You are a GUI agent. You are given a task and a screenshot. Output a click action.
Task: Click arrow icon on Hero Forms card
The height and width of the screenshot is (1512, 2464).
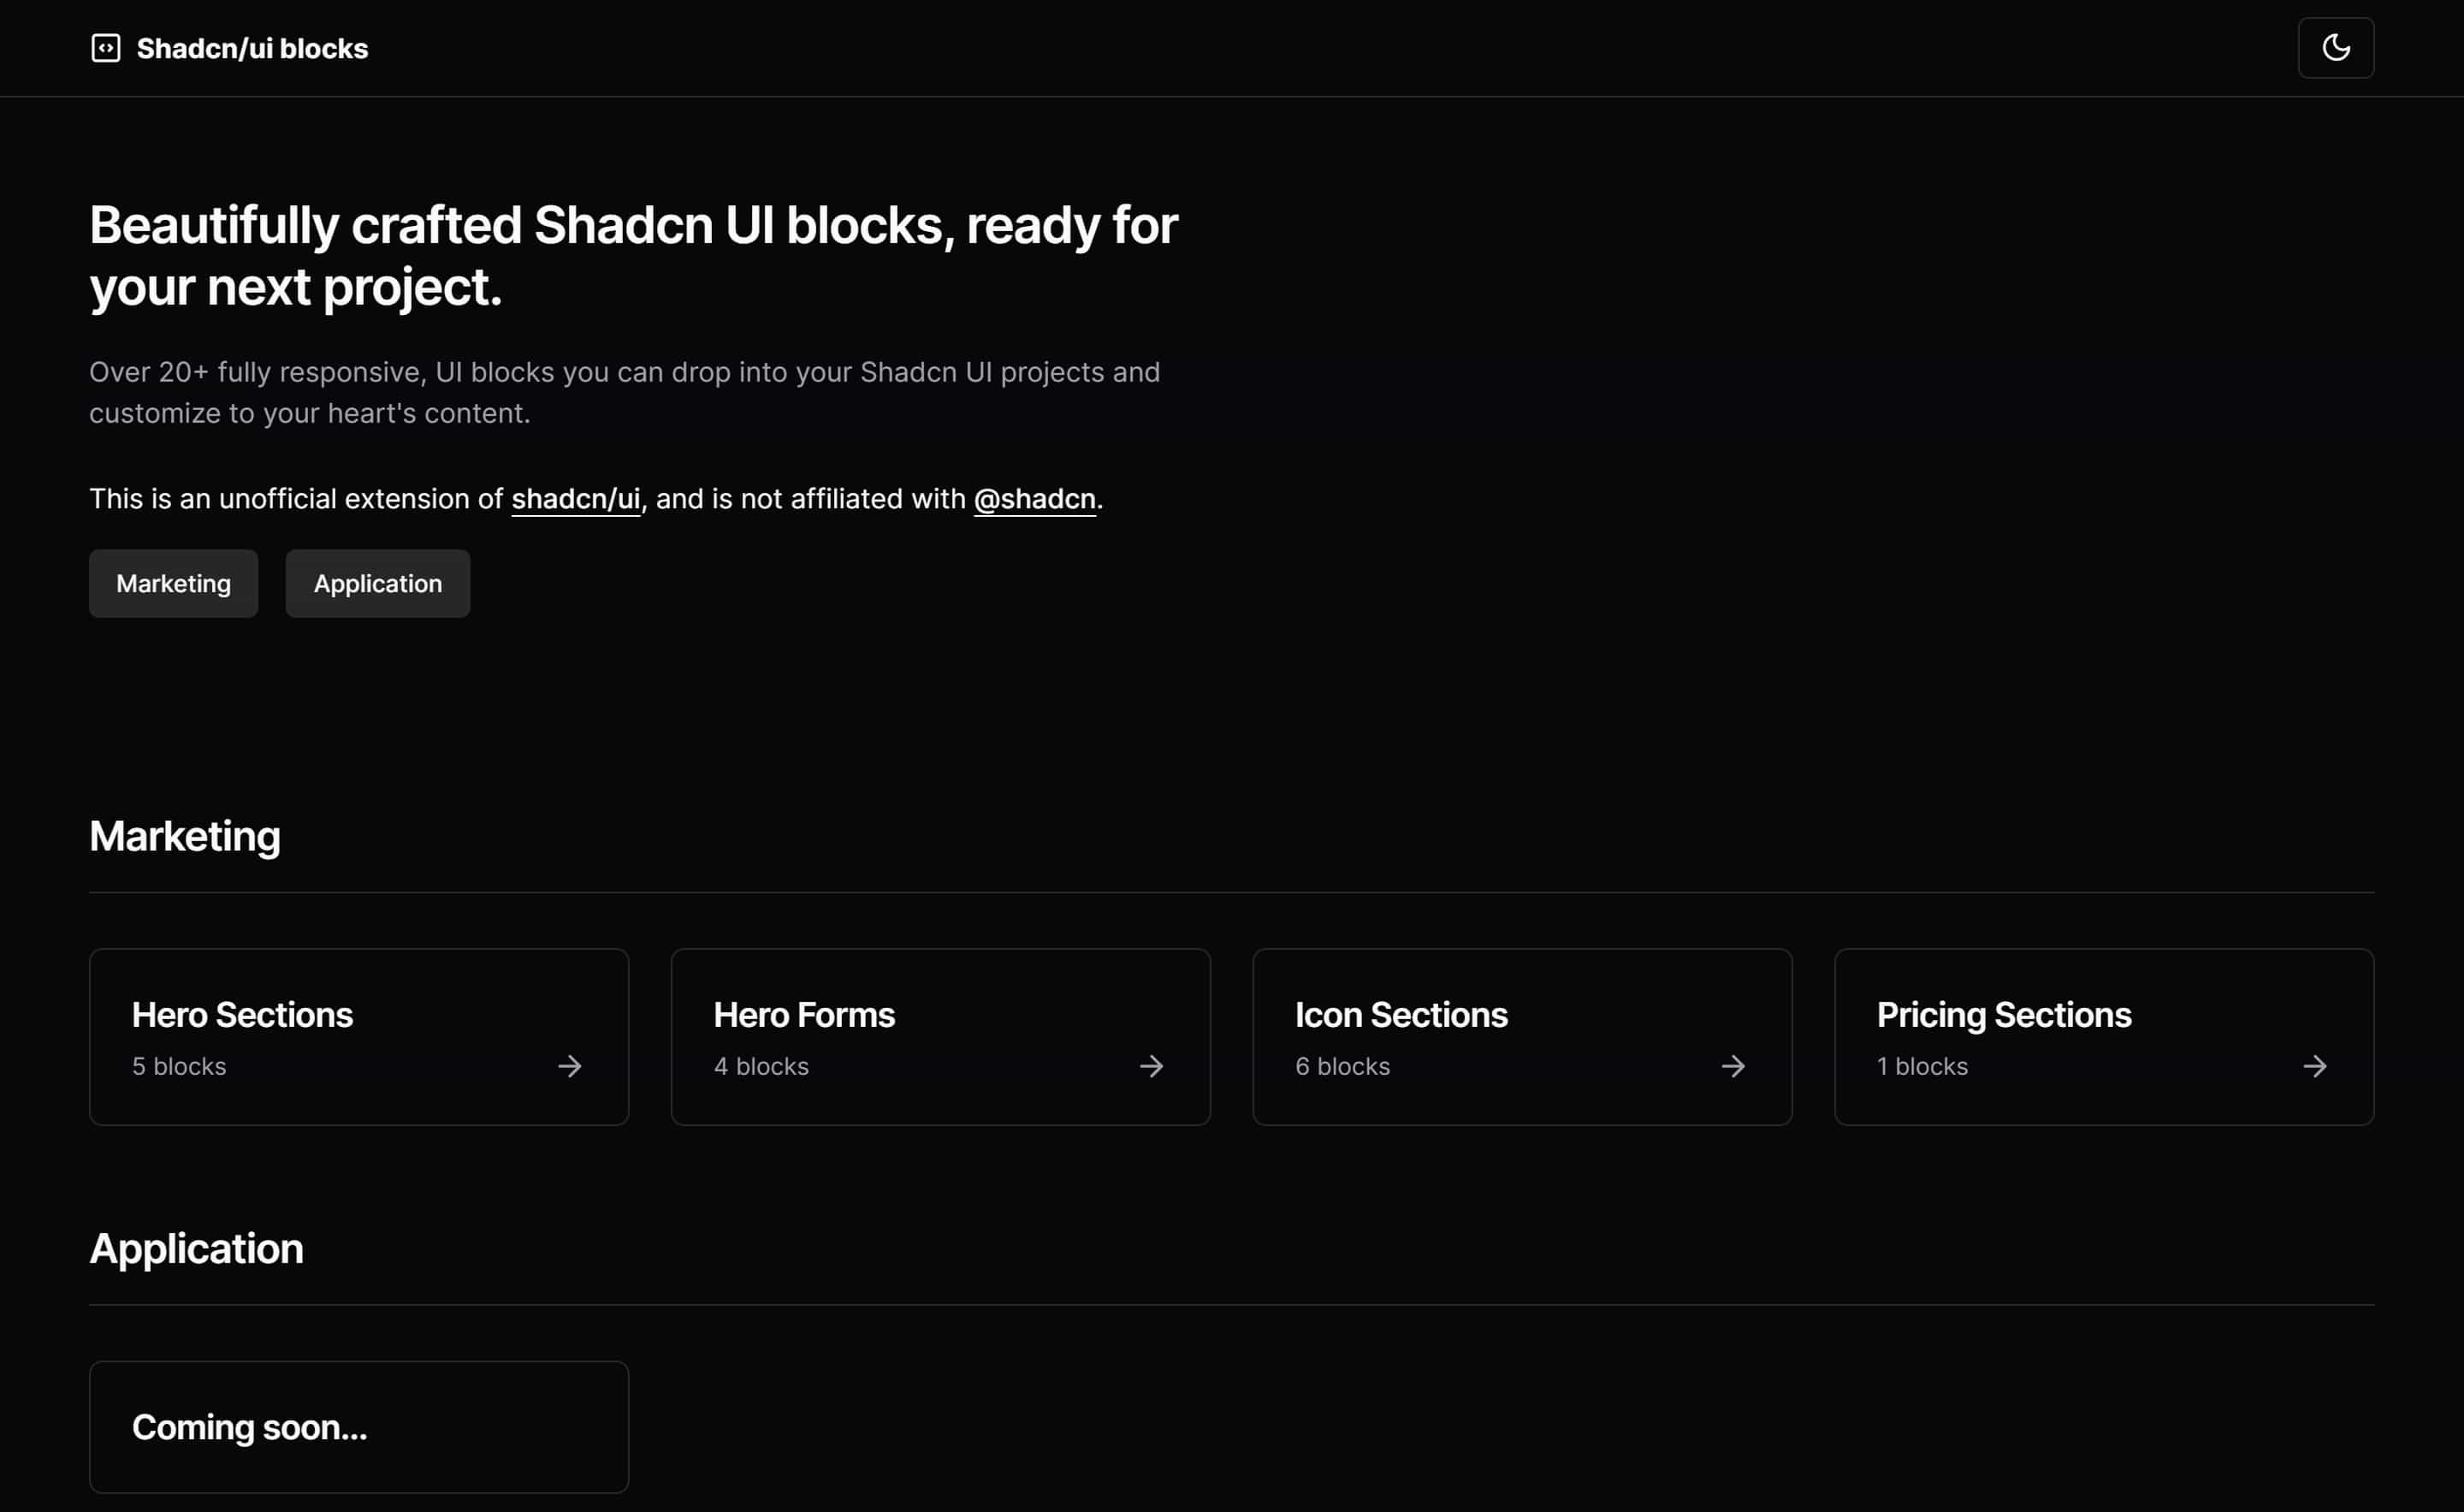pos(1152,1066)
